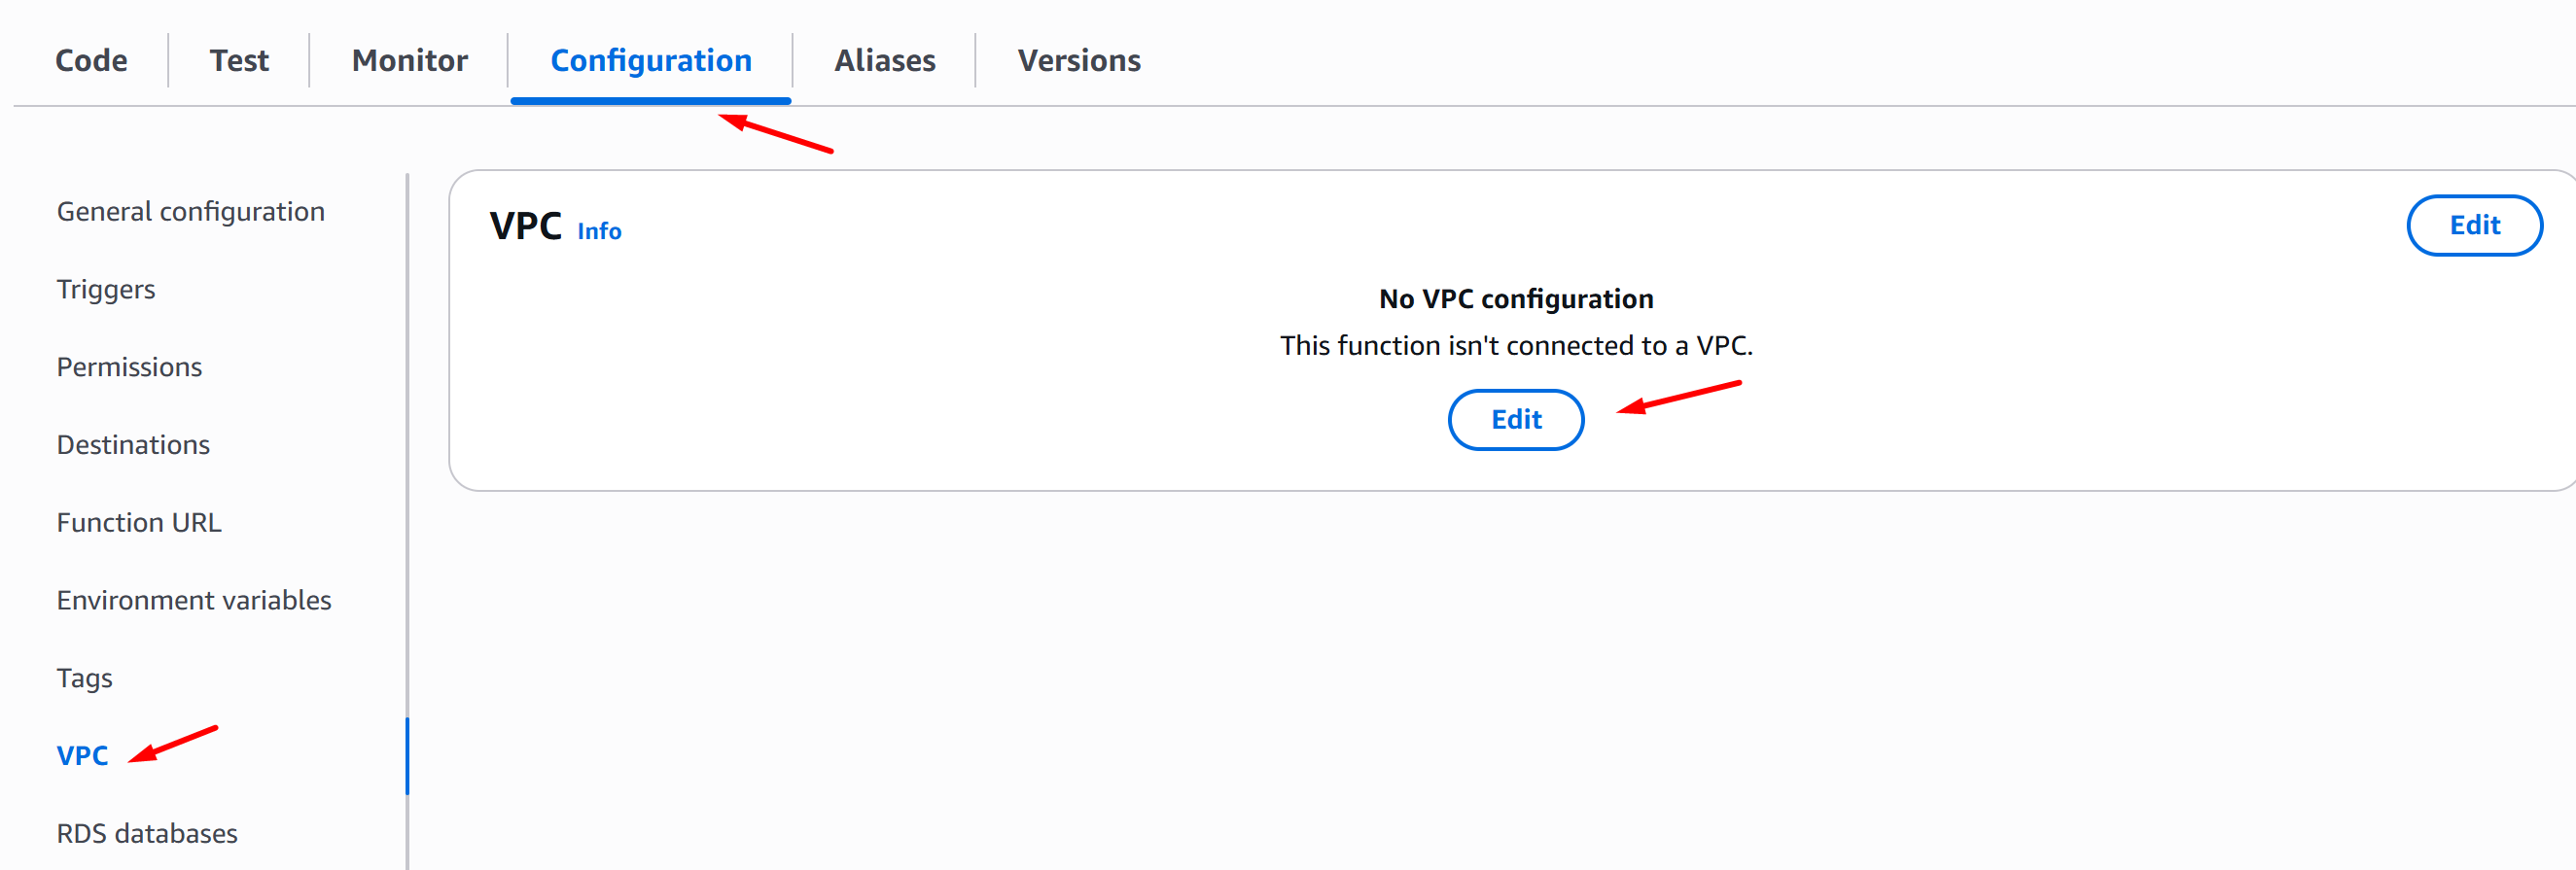This screenshot has width=2576, height=870.
Task: Go to the Destinations section
Action: click(133, 445)
